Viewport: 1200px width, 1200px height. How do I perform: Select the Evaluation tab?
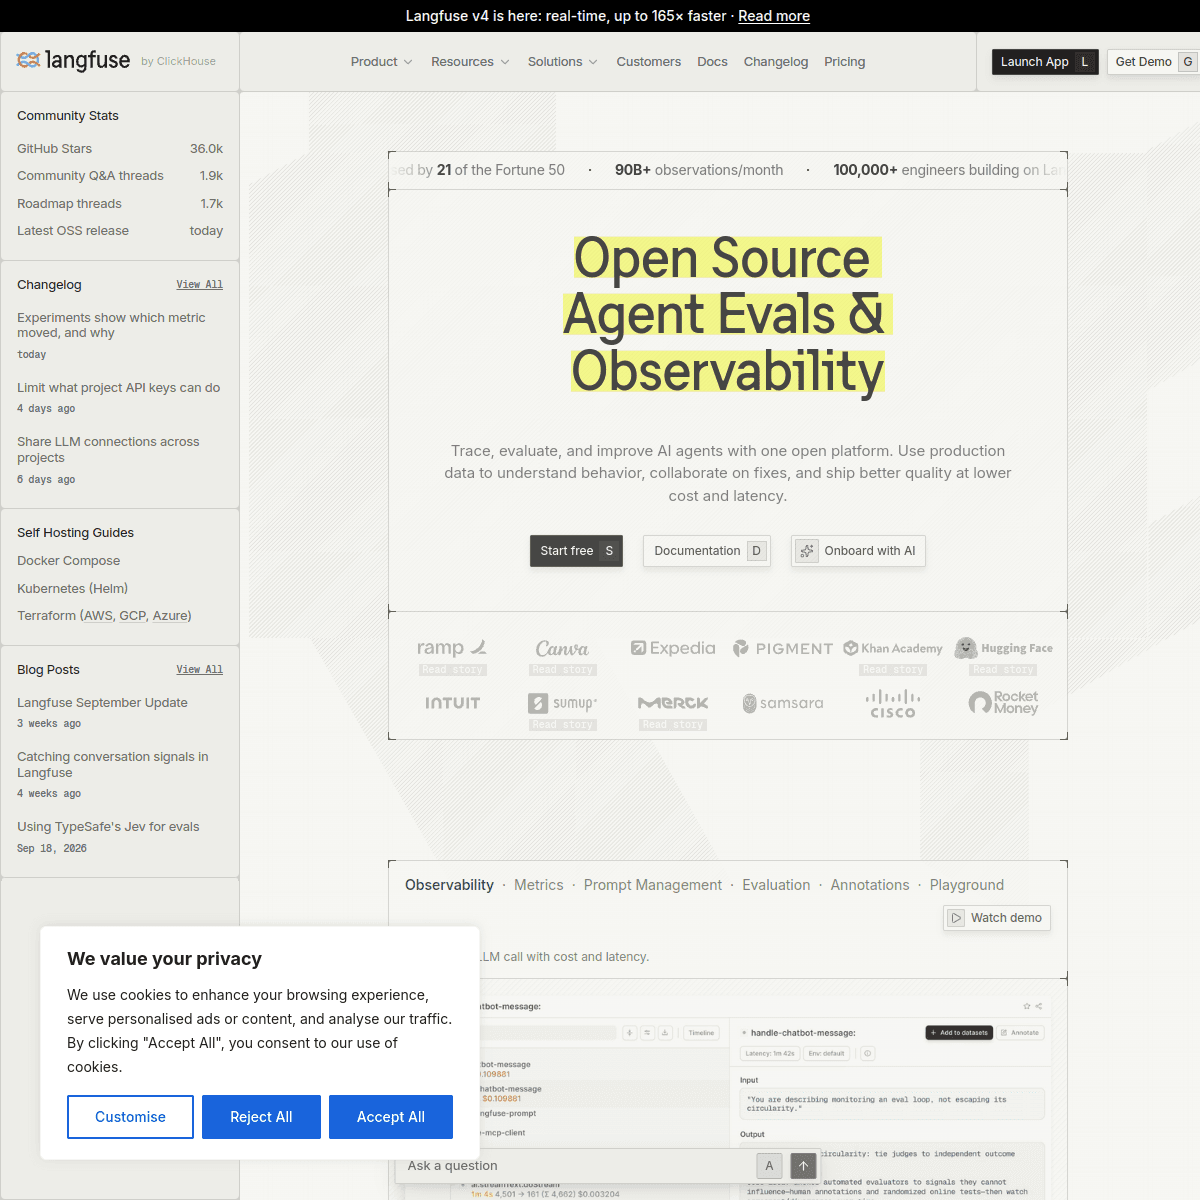point(776,885)
